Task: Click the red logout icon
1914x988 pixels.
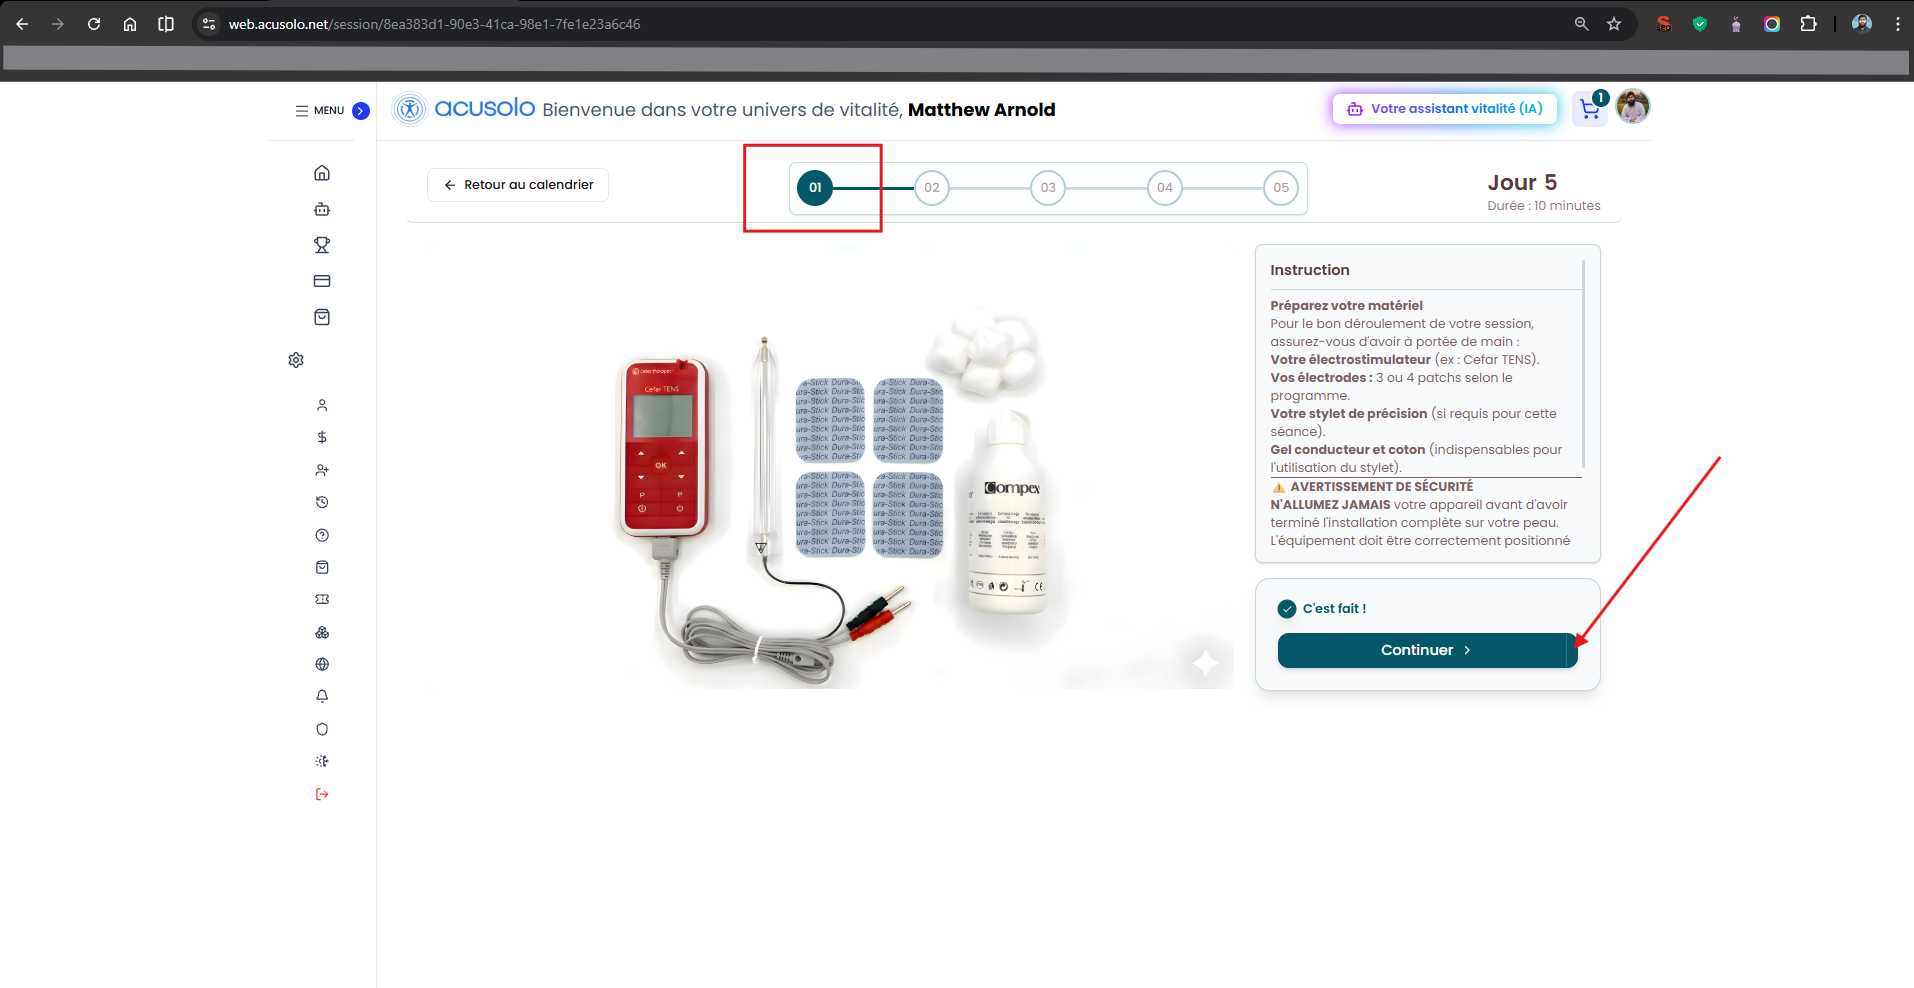Action: tap(322, 794)
